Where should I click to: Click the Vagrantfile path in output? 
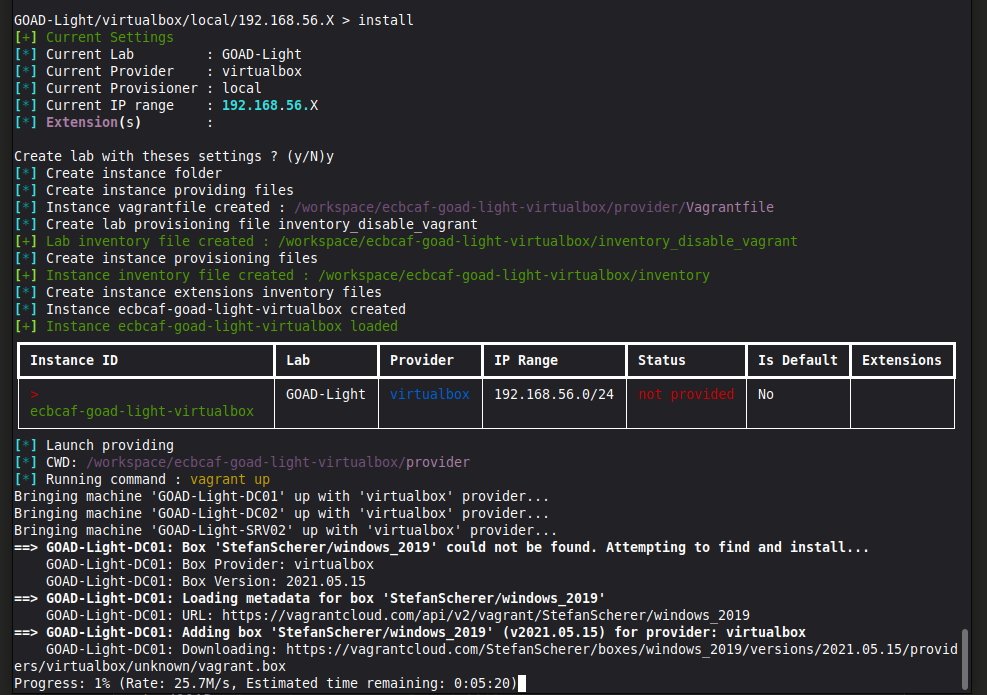click(534, 207)
